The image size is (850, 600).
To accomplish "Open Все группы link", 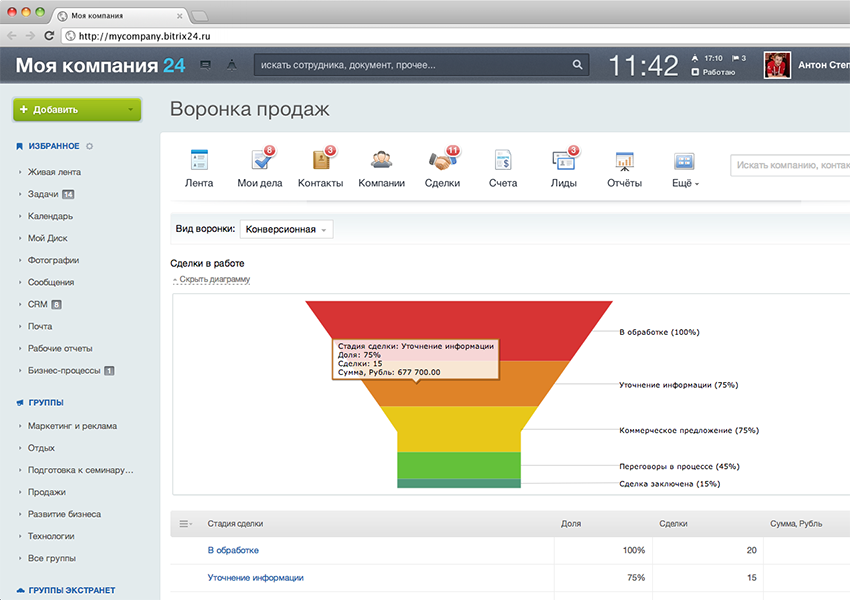I will point(51,558).
